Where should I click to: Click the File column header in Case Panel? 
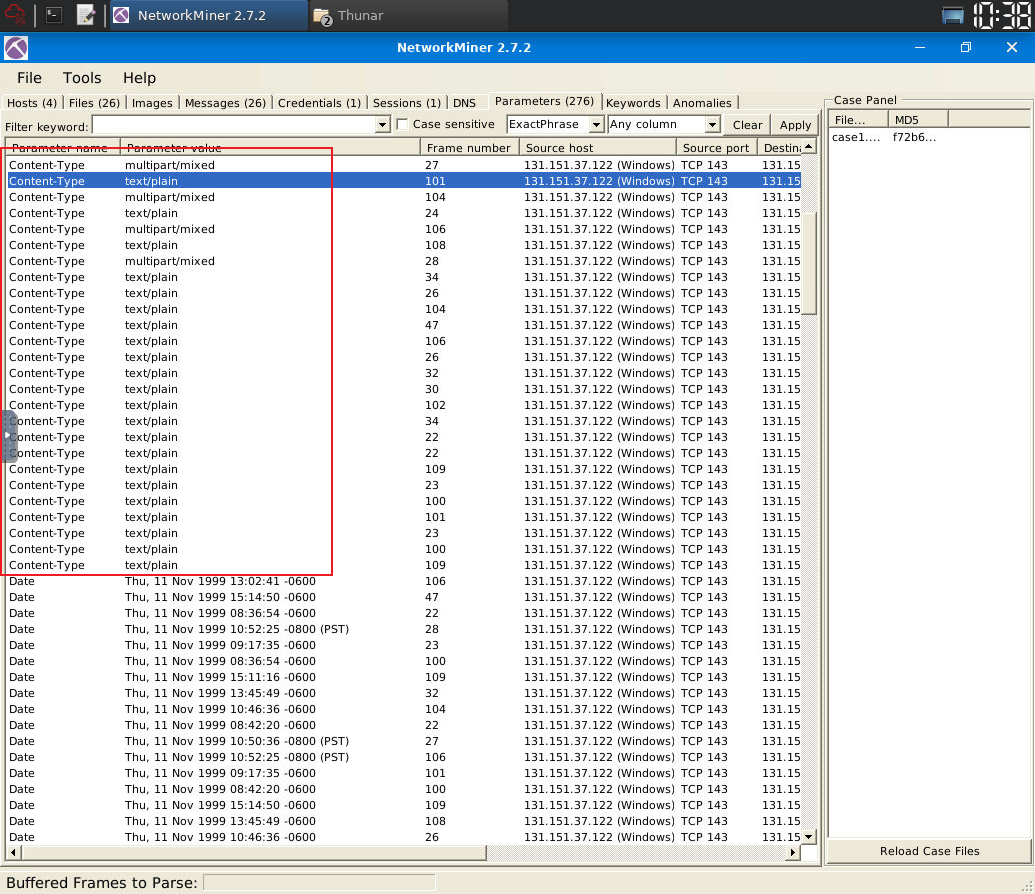pos(858,120)
